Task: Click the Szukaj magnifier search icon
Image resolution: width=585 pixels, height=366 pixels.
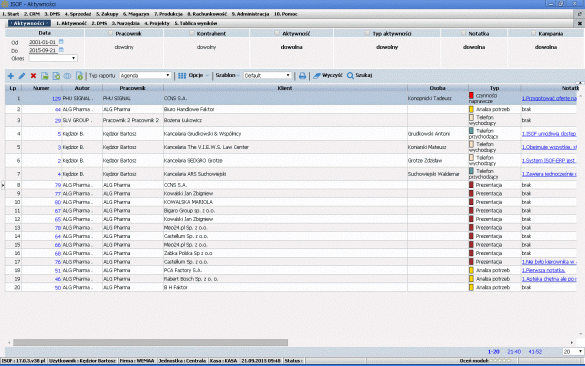Action: point(350,75)
